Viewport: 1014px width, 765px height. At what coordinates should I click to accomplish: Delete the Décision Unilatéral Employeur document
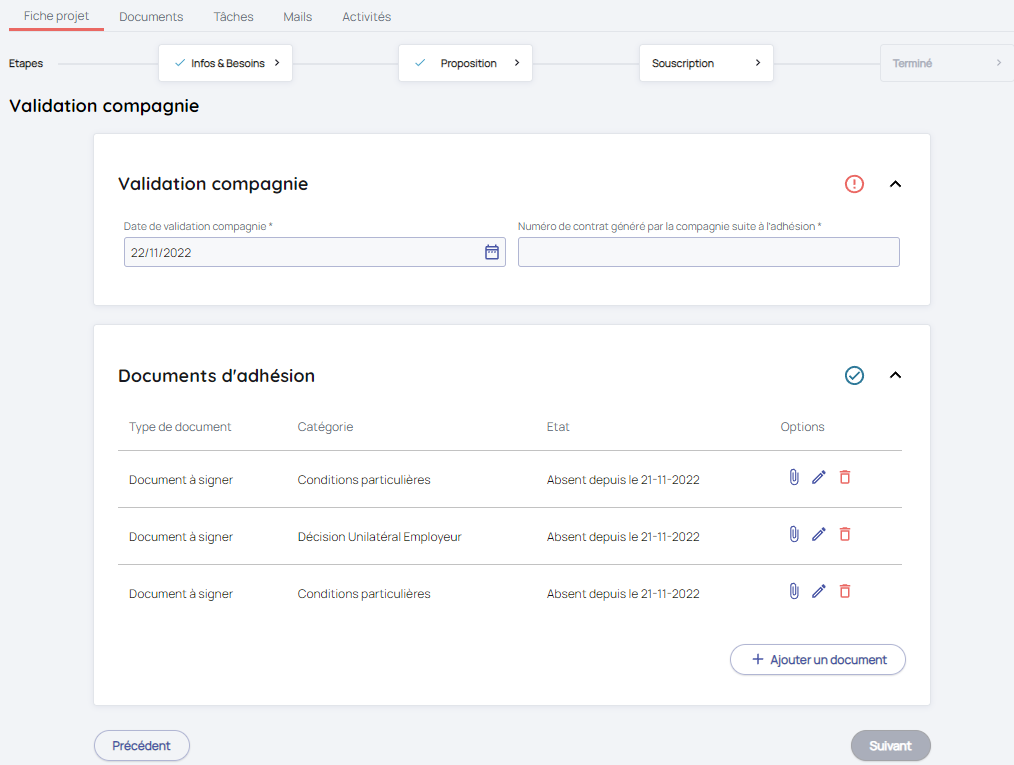pos(845,535)
